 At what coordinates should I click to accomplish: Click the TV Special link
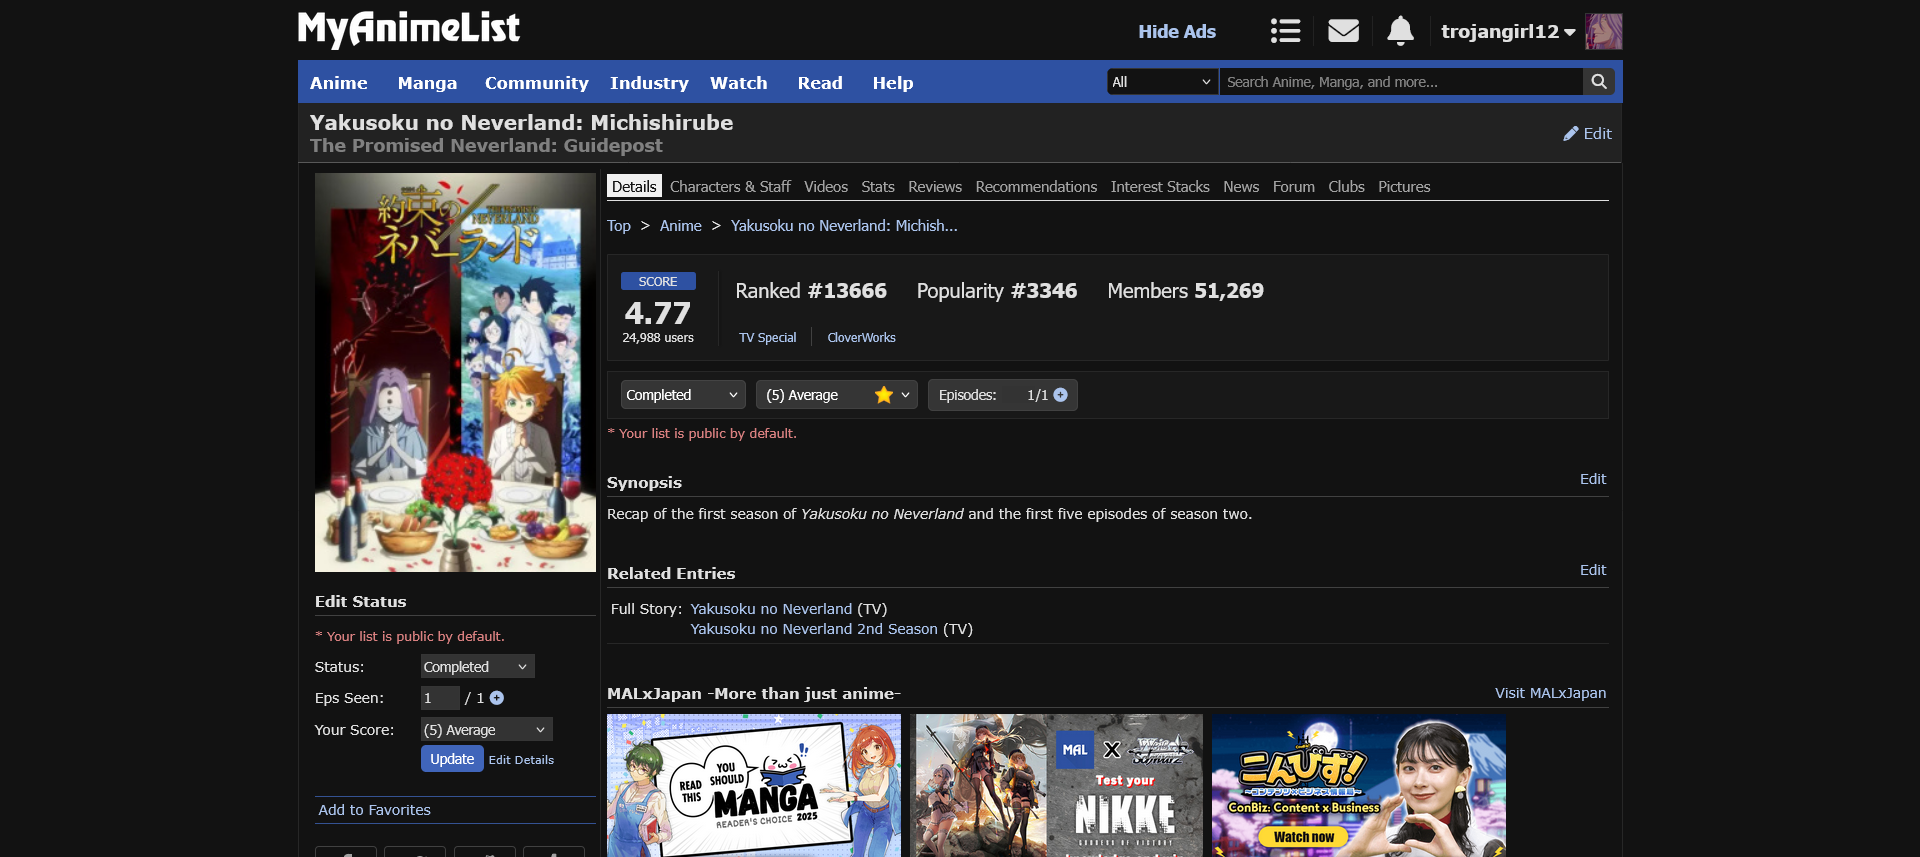(x=768, y=338)
